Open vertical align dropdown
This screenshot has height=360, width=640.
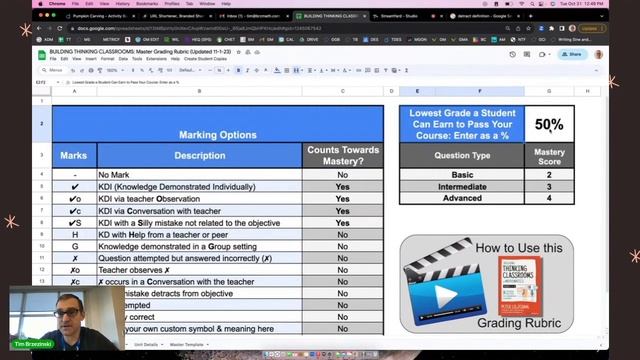323,70
